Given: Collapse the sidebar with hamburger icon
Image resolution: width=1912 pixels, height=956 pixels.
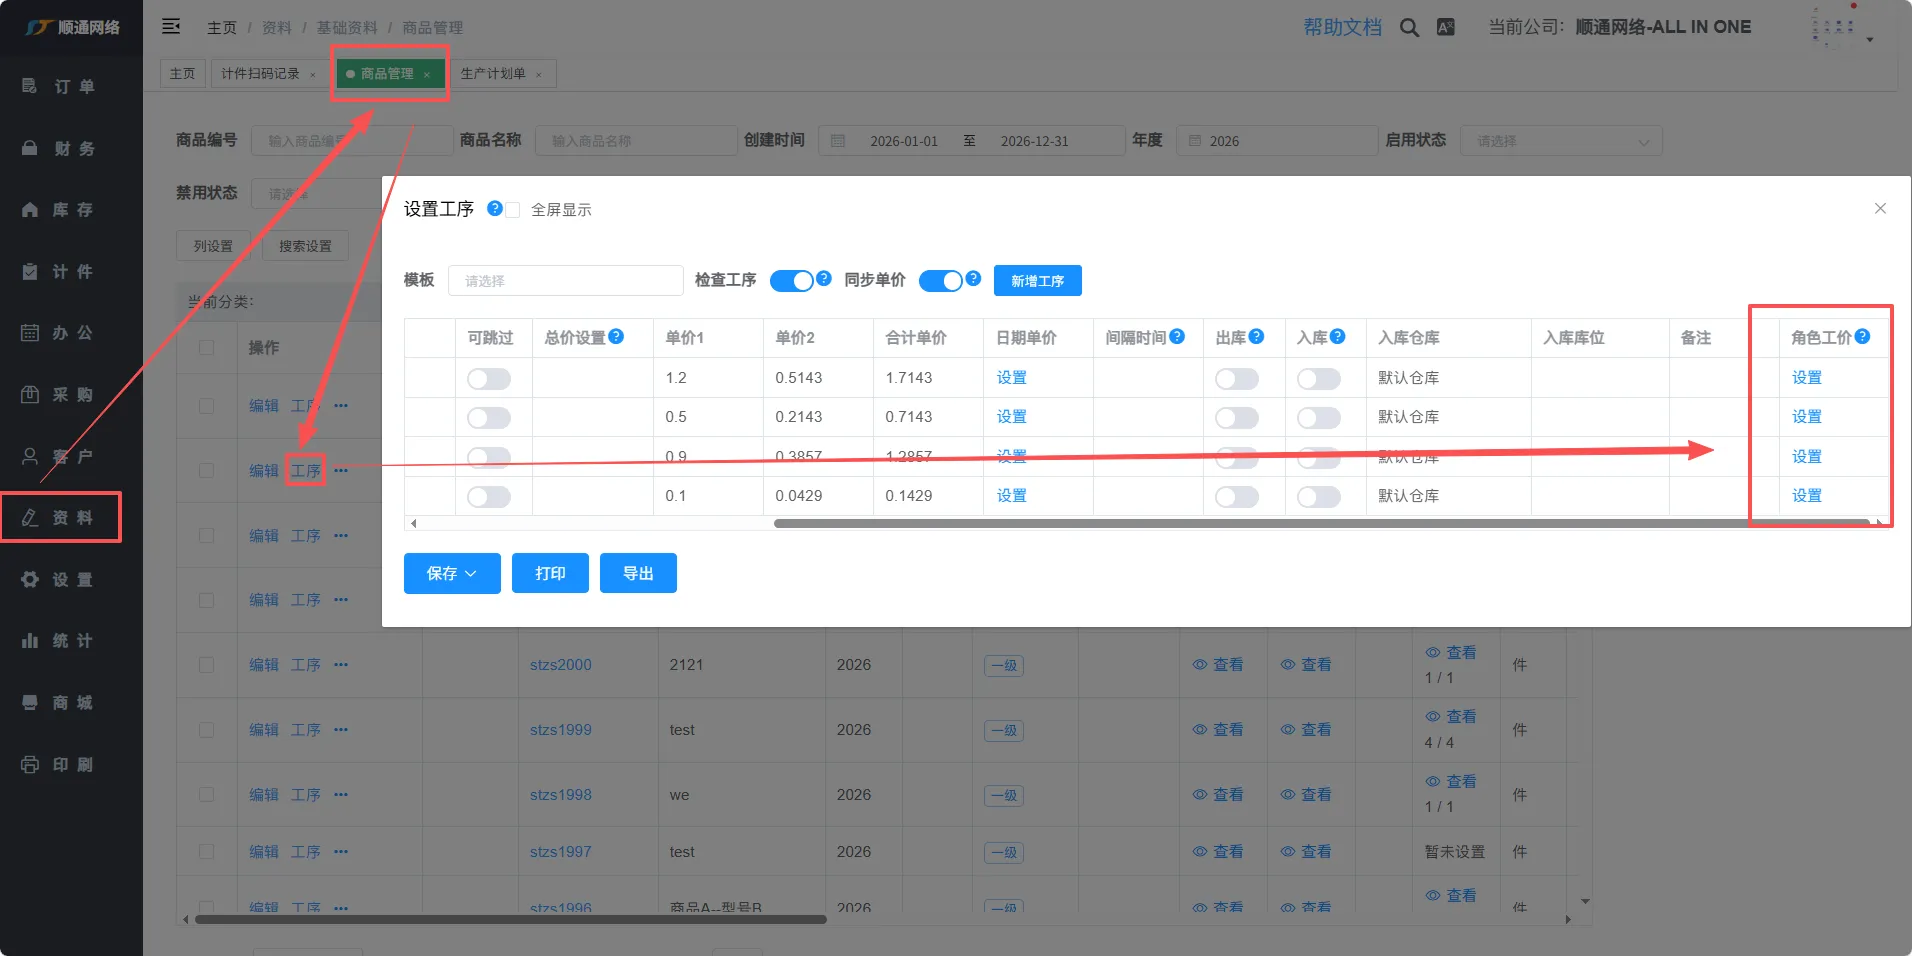Looking at the screenshot, I should (171, 27).
